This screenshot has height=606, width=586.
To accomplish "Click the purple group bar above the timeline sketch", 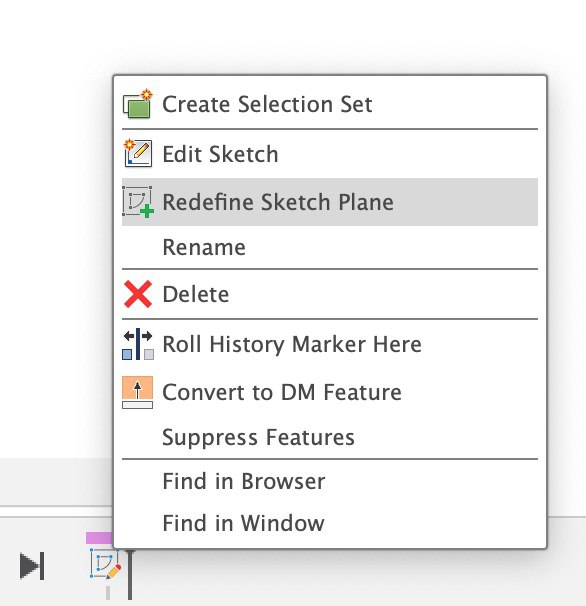I will tap(99, 538).
